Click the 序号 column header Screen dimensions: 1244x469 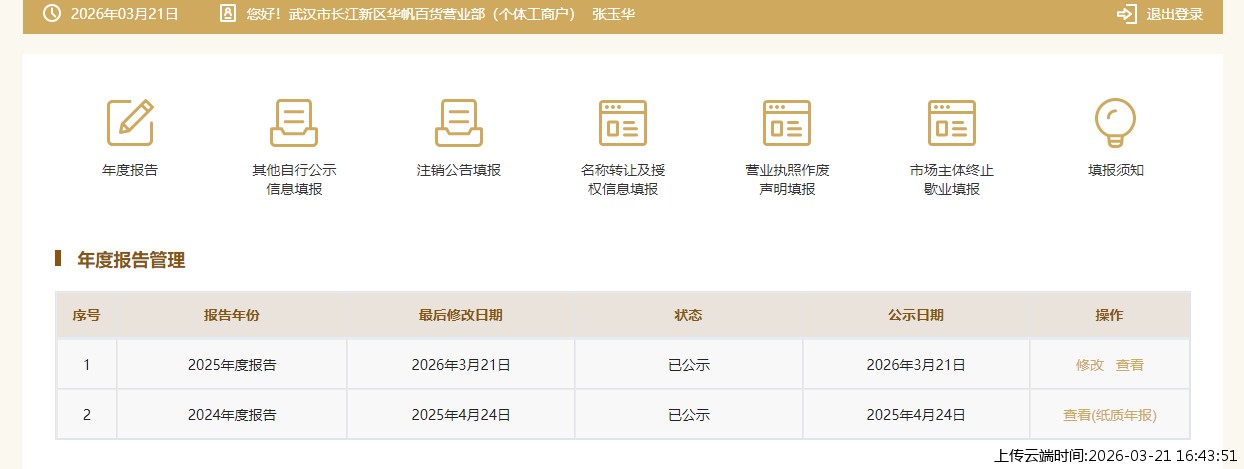[86, 315]
